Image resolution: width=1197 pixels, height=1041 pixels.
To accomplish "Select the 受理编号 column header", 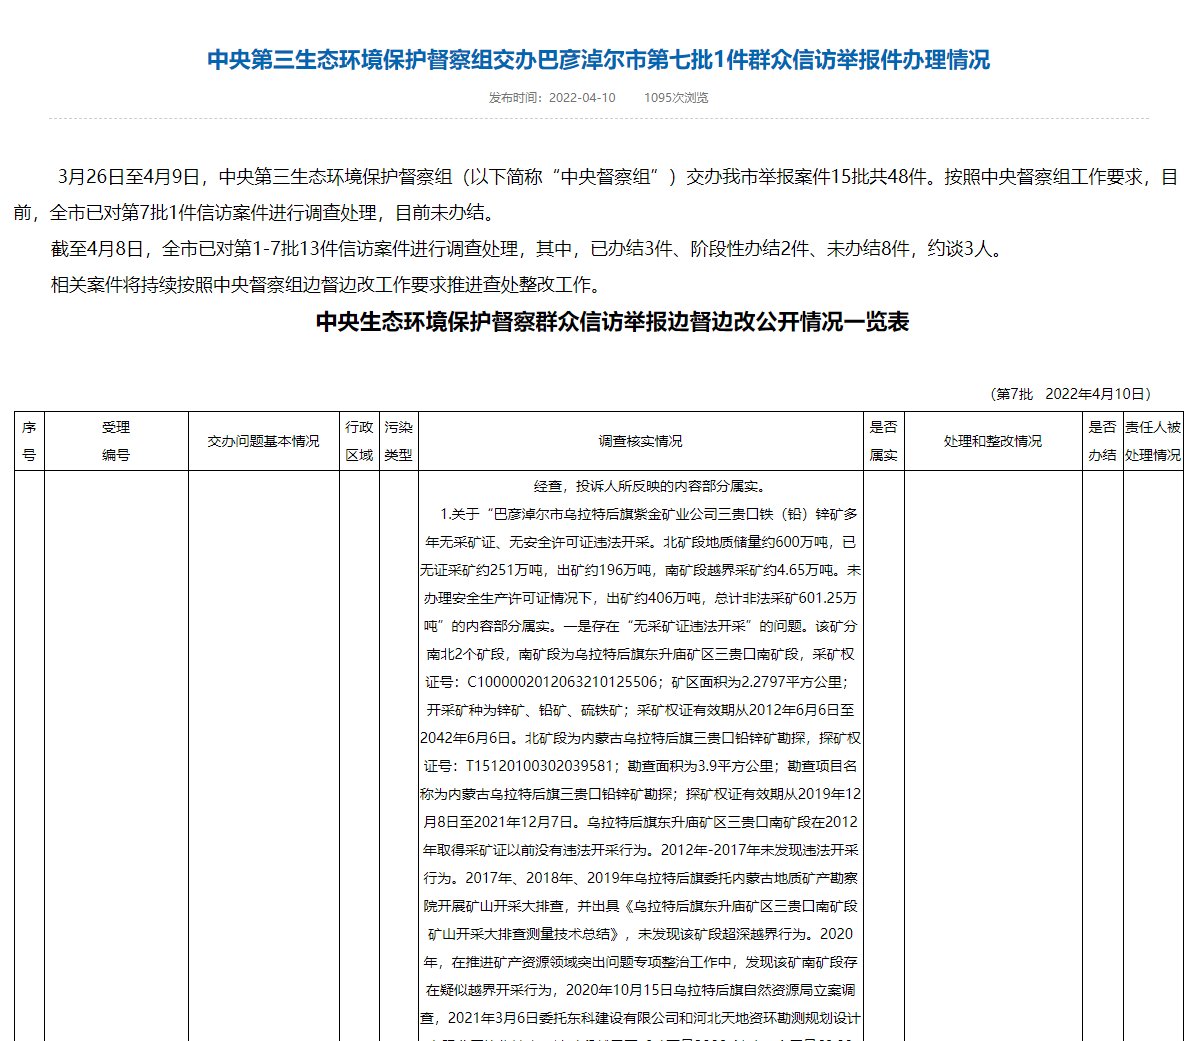I will [x=116, y=441].
